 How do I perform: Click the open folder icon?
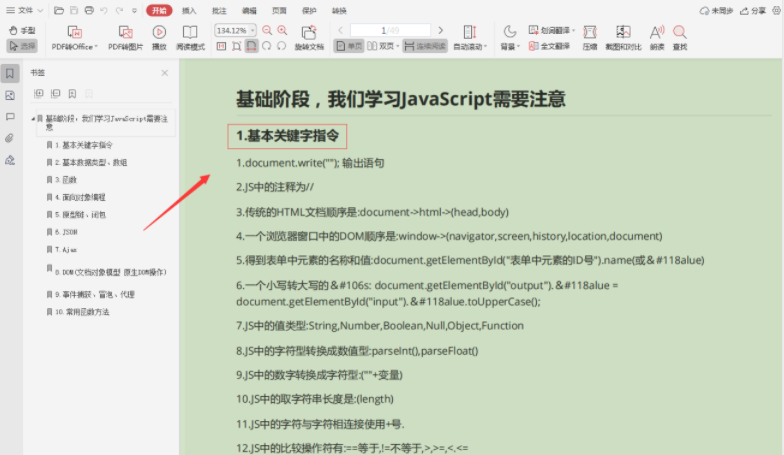58,10
